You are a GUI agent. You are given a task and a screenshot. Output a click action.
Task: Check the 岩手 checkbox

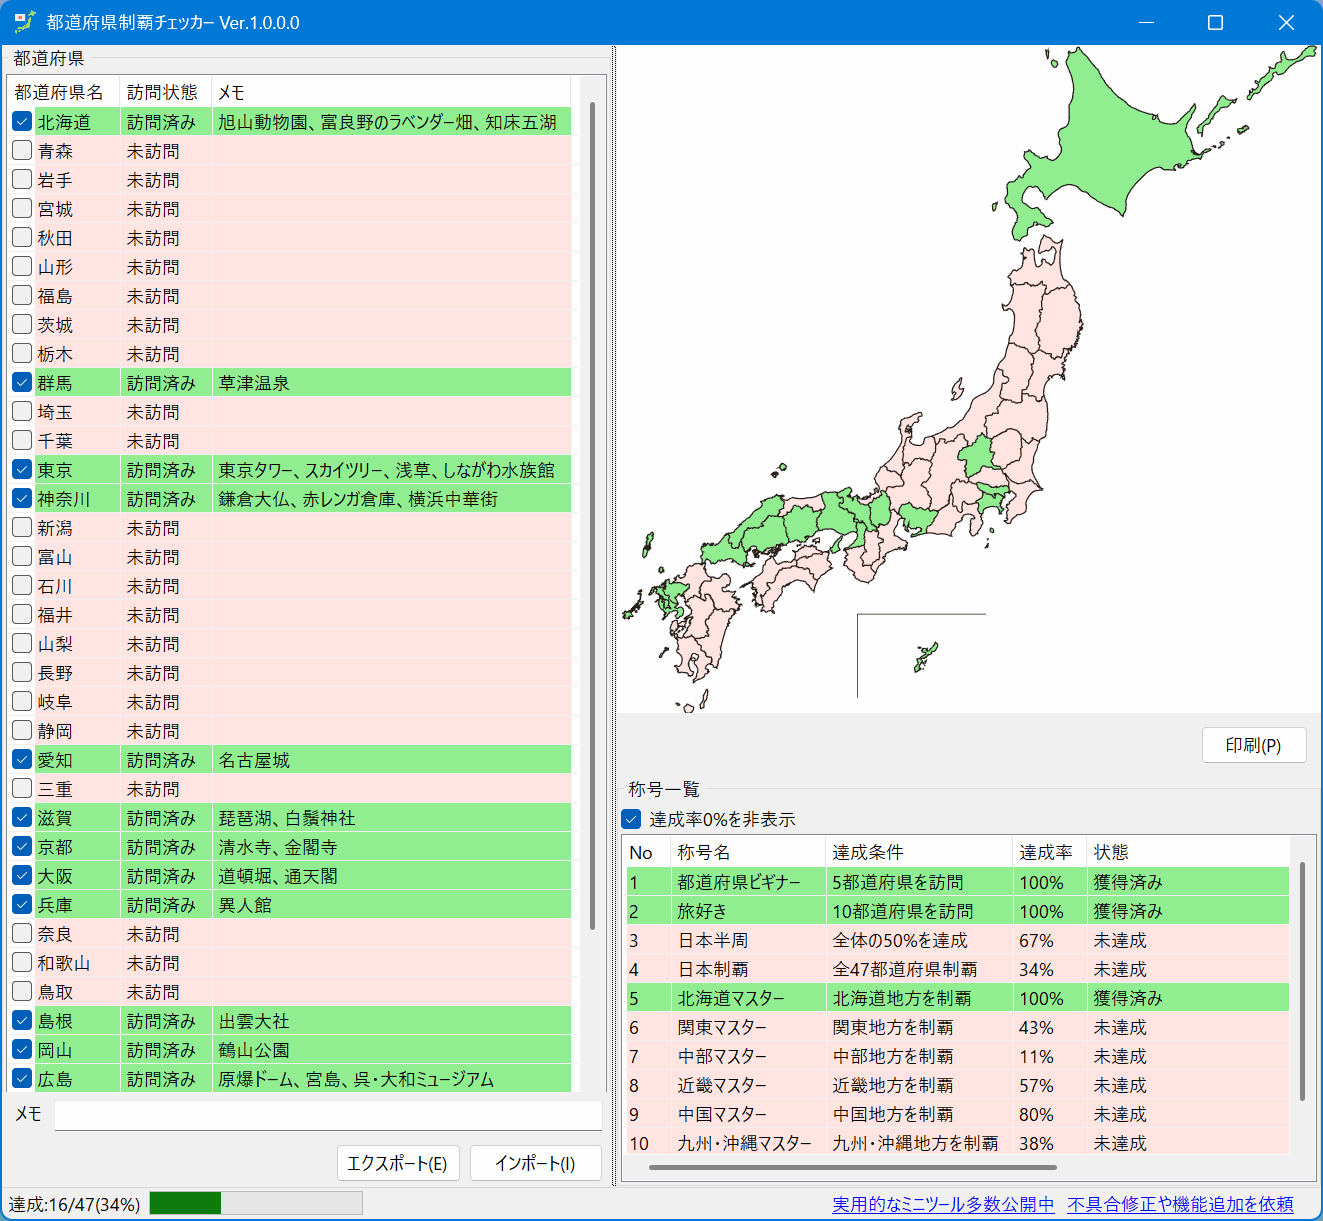pos(22,179)
